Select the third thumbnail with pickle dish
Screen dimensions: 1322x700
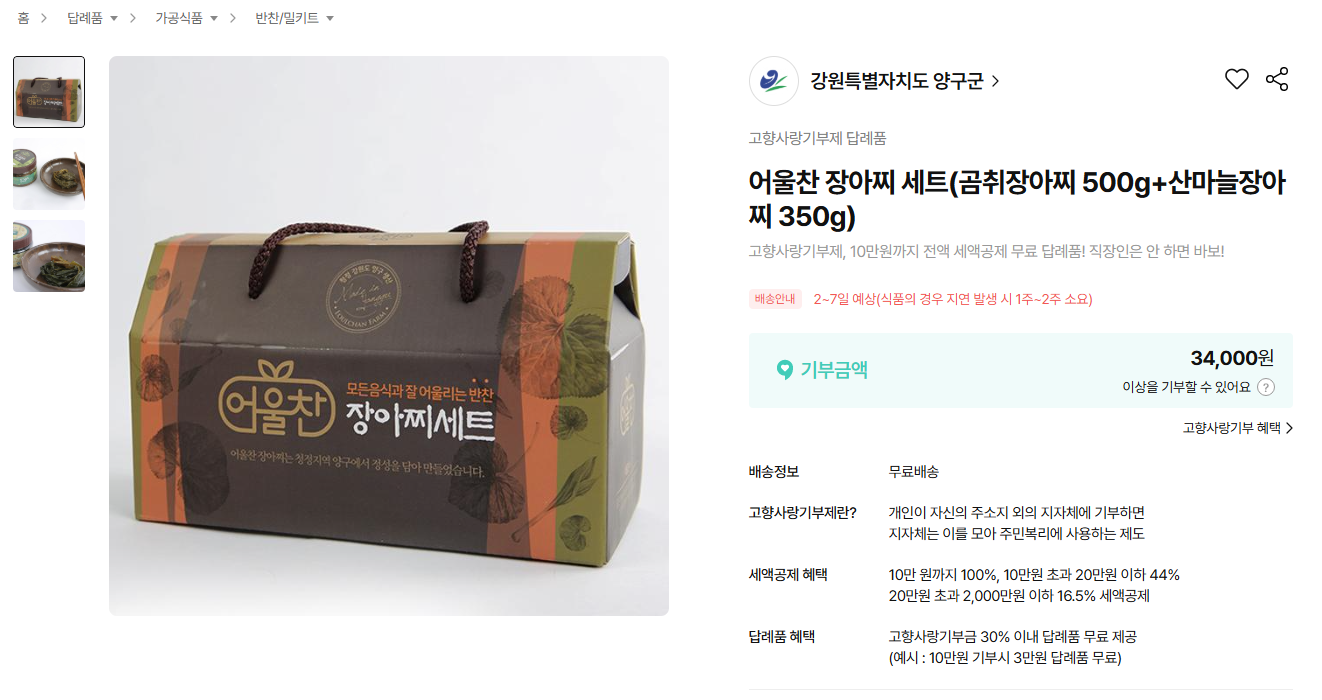(x=49, y=256)
